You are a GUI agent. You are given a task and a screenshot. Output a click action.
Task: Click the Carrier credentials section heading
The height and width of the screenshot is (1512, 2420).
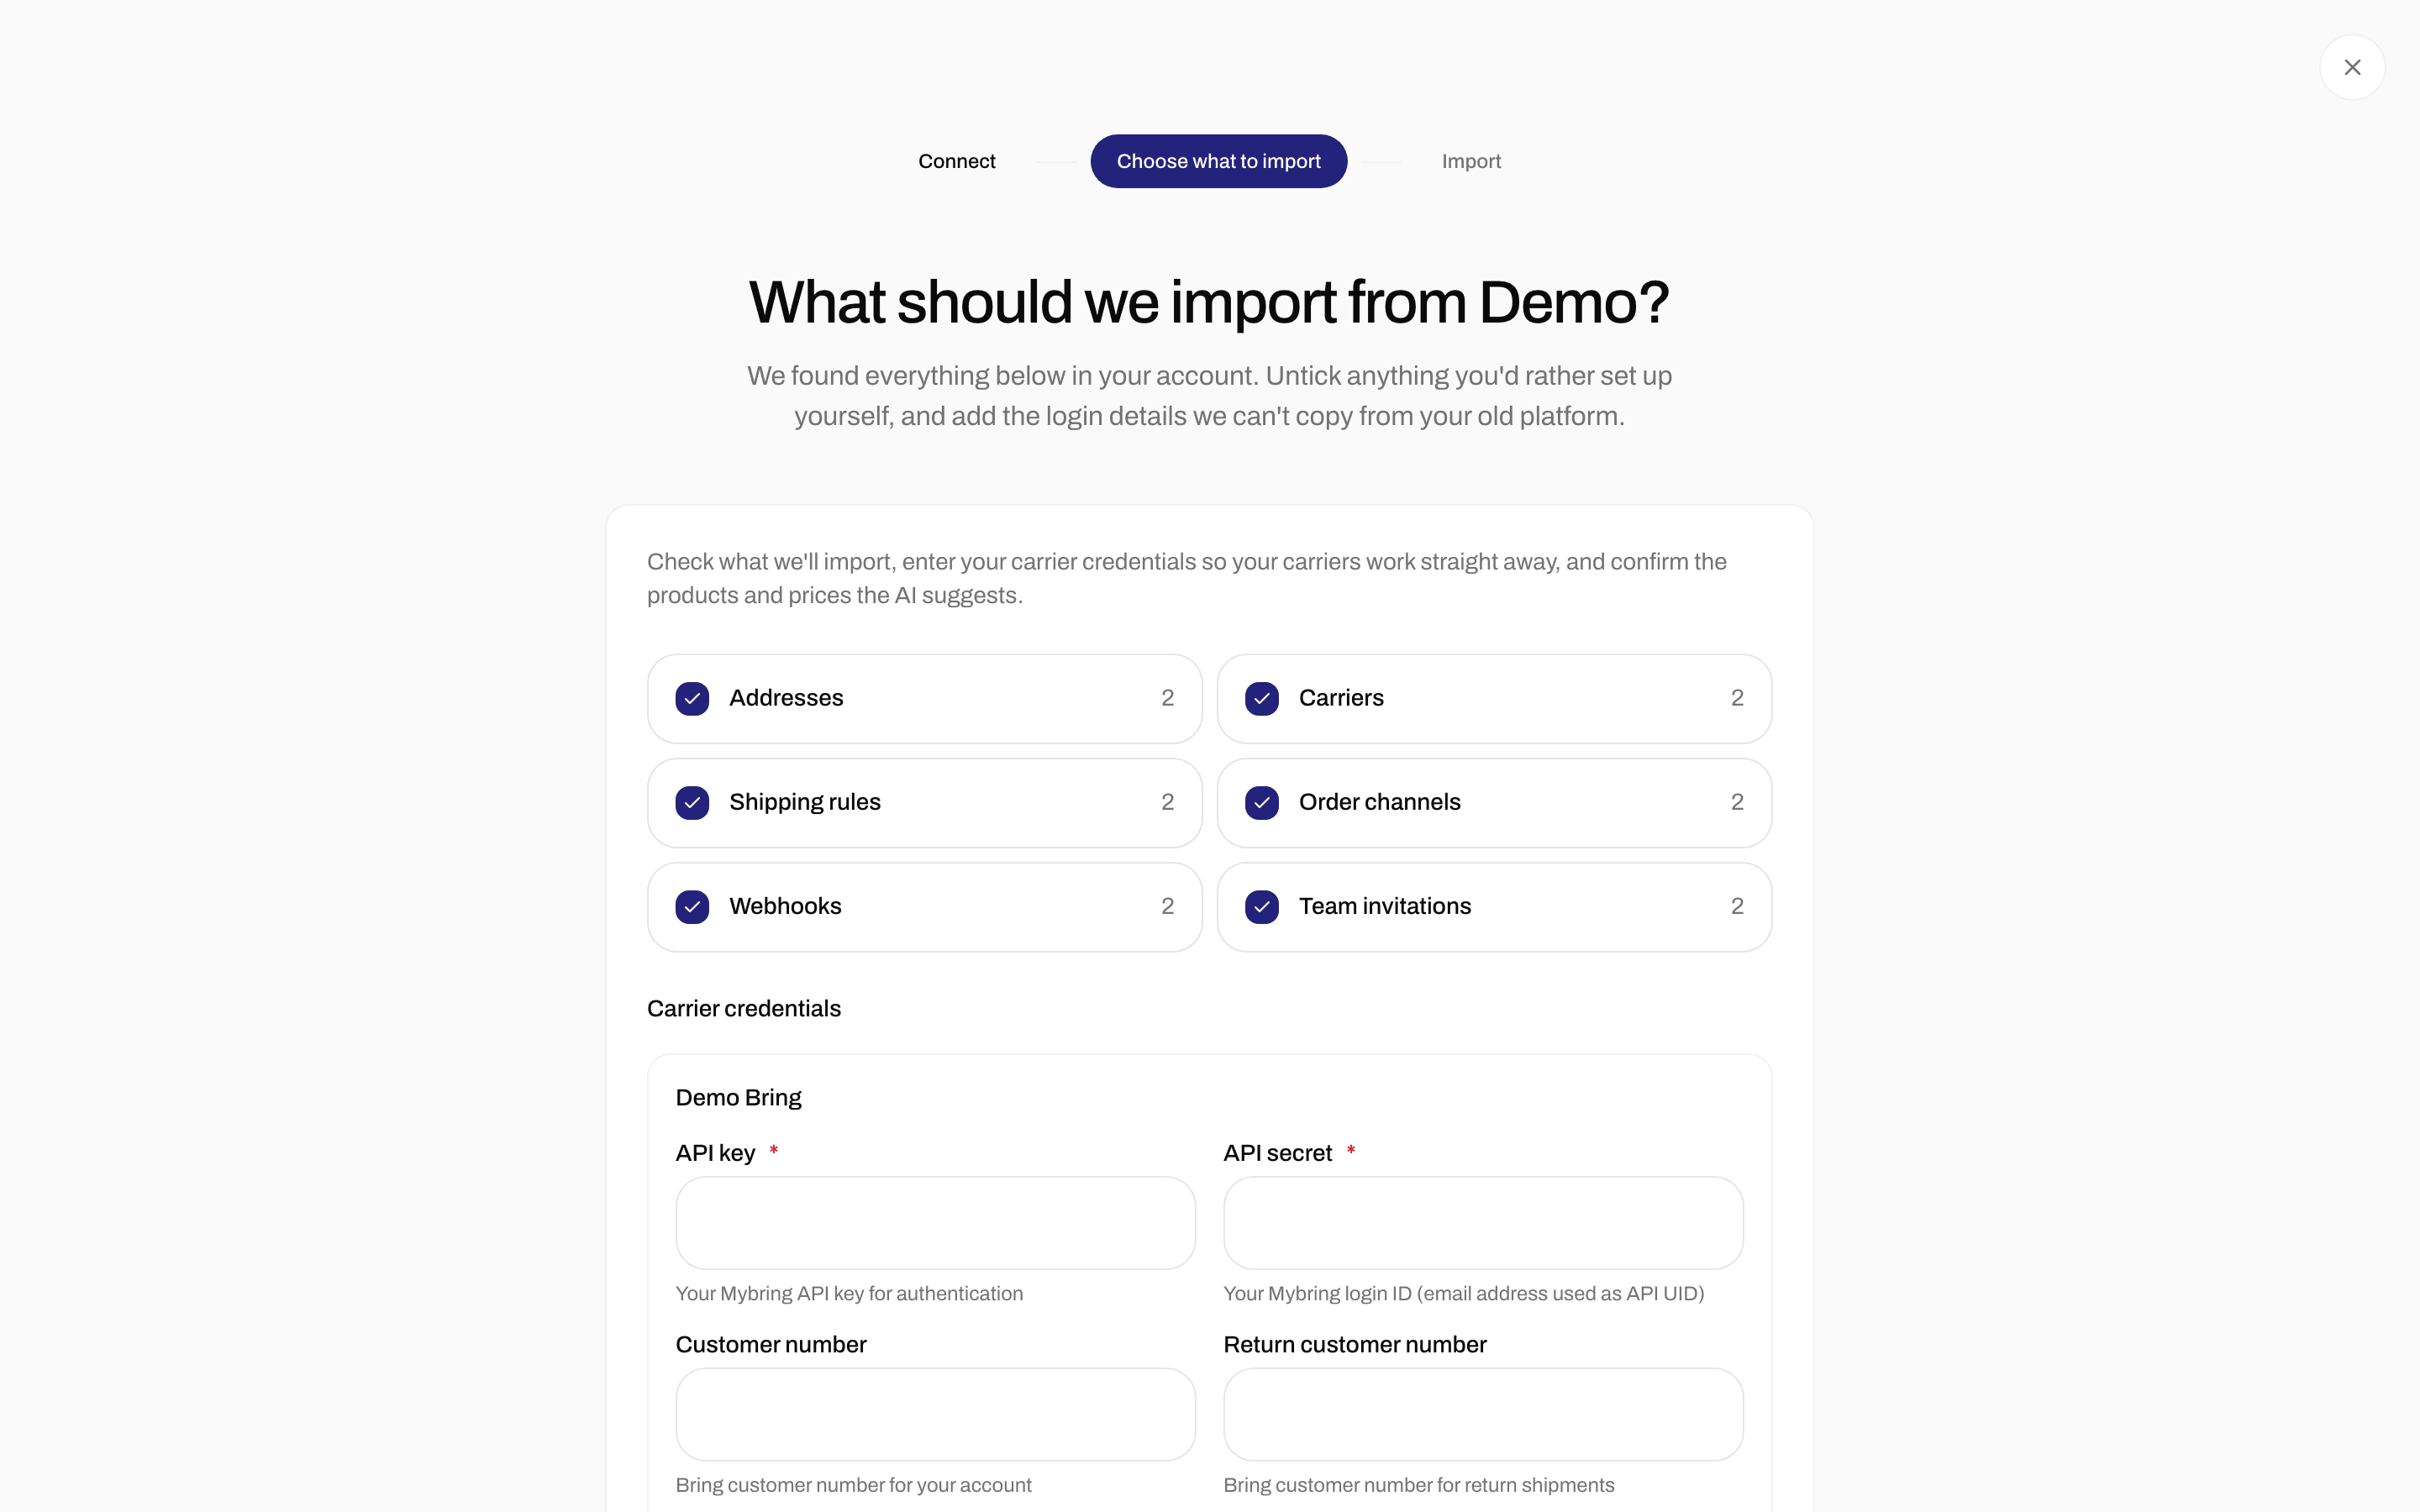tap(744, 1008)
